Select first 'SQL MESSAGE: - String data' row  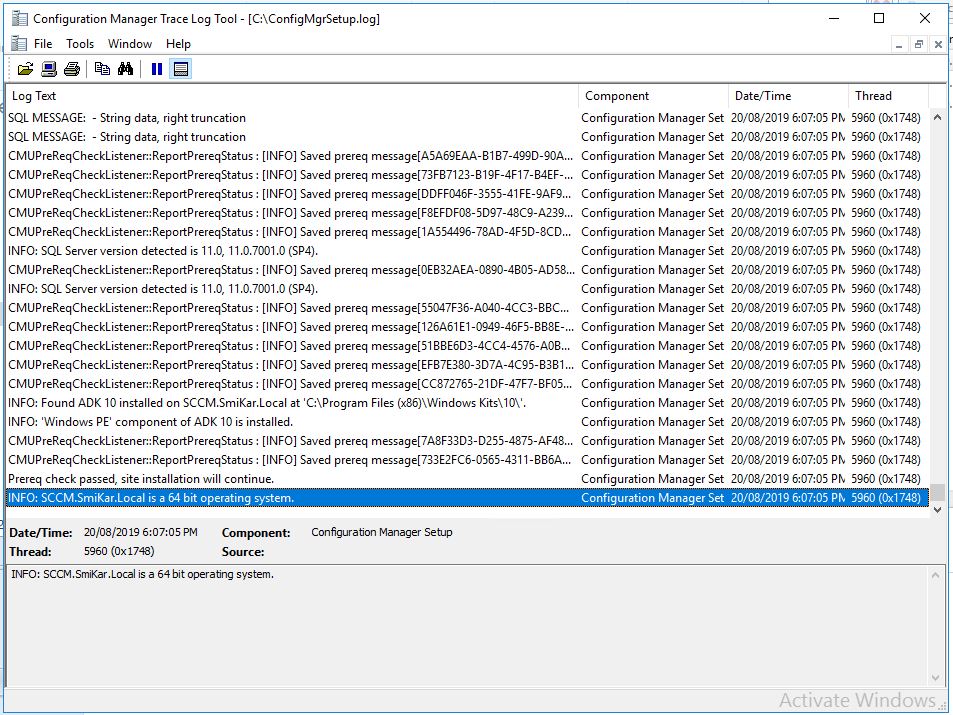(x=467, y=118)
